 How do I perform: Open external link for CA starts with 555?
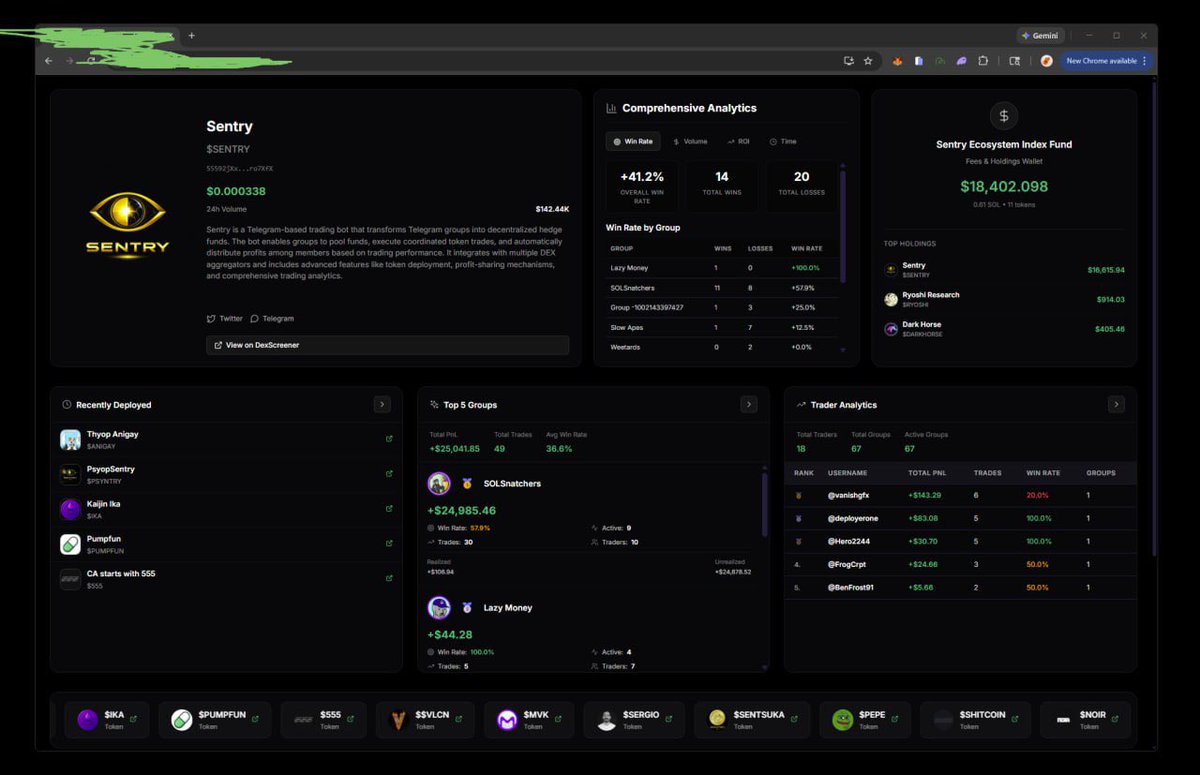(389, 578)
